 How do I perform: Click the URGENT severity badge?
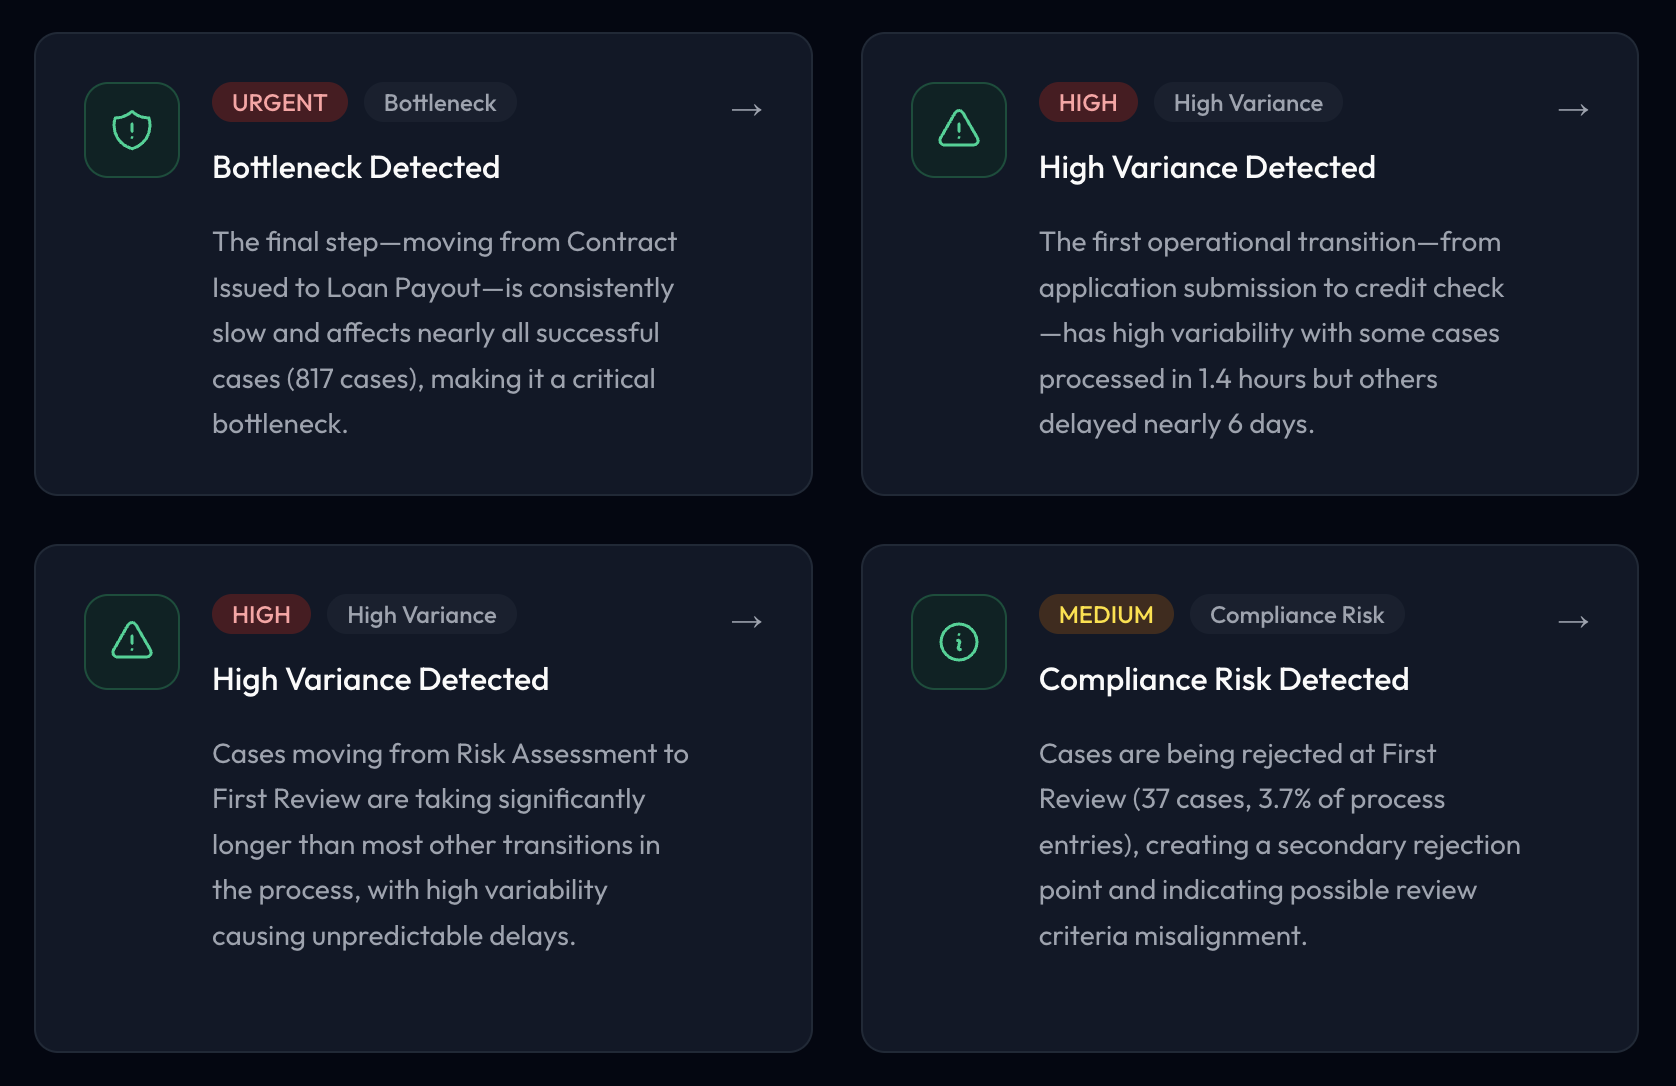click(279, 103)
